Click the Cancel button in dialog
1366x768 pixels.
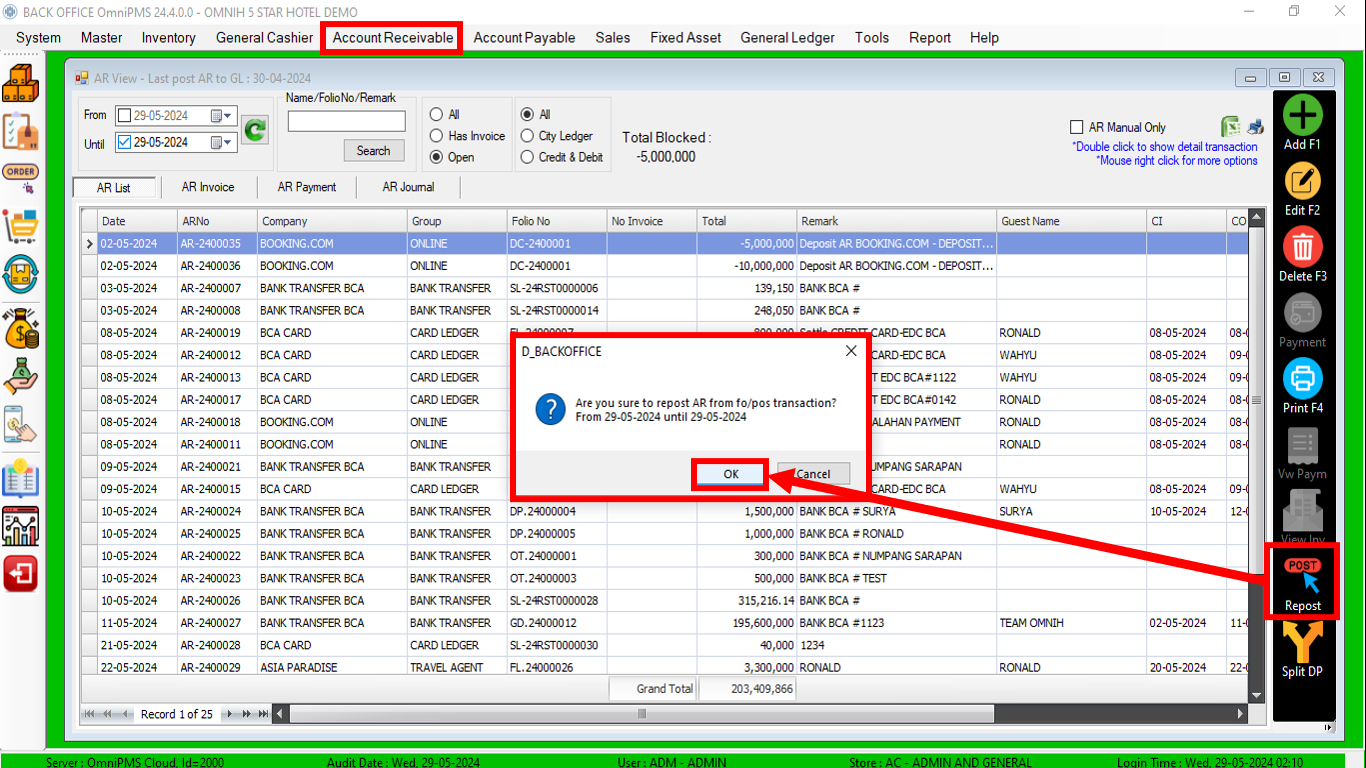813,474
